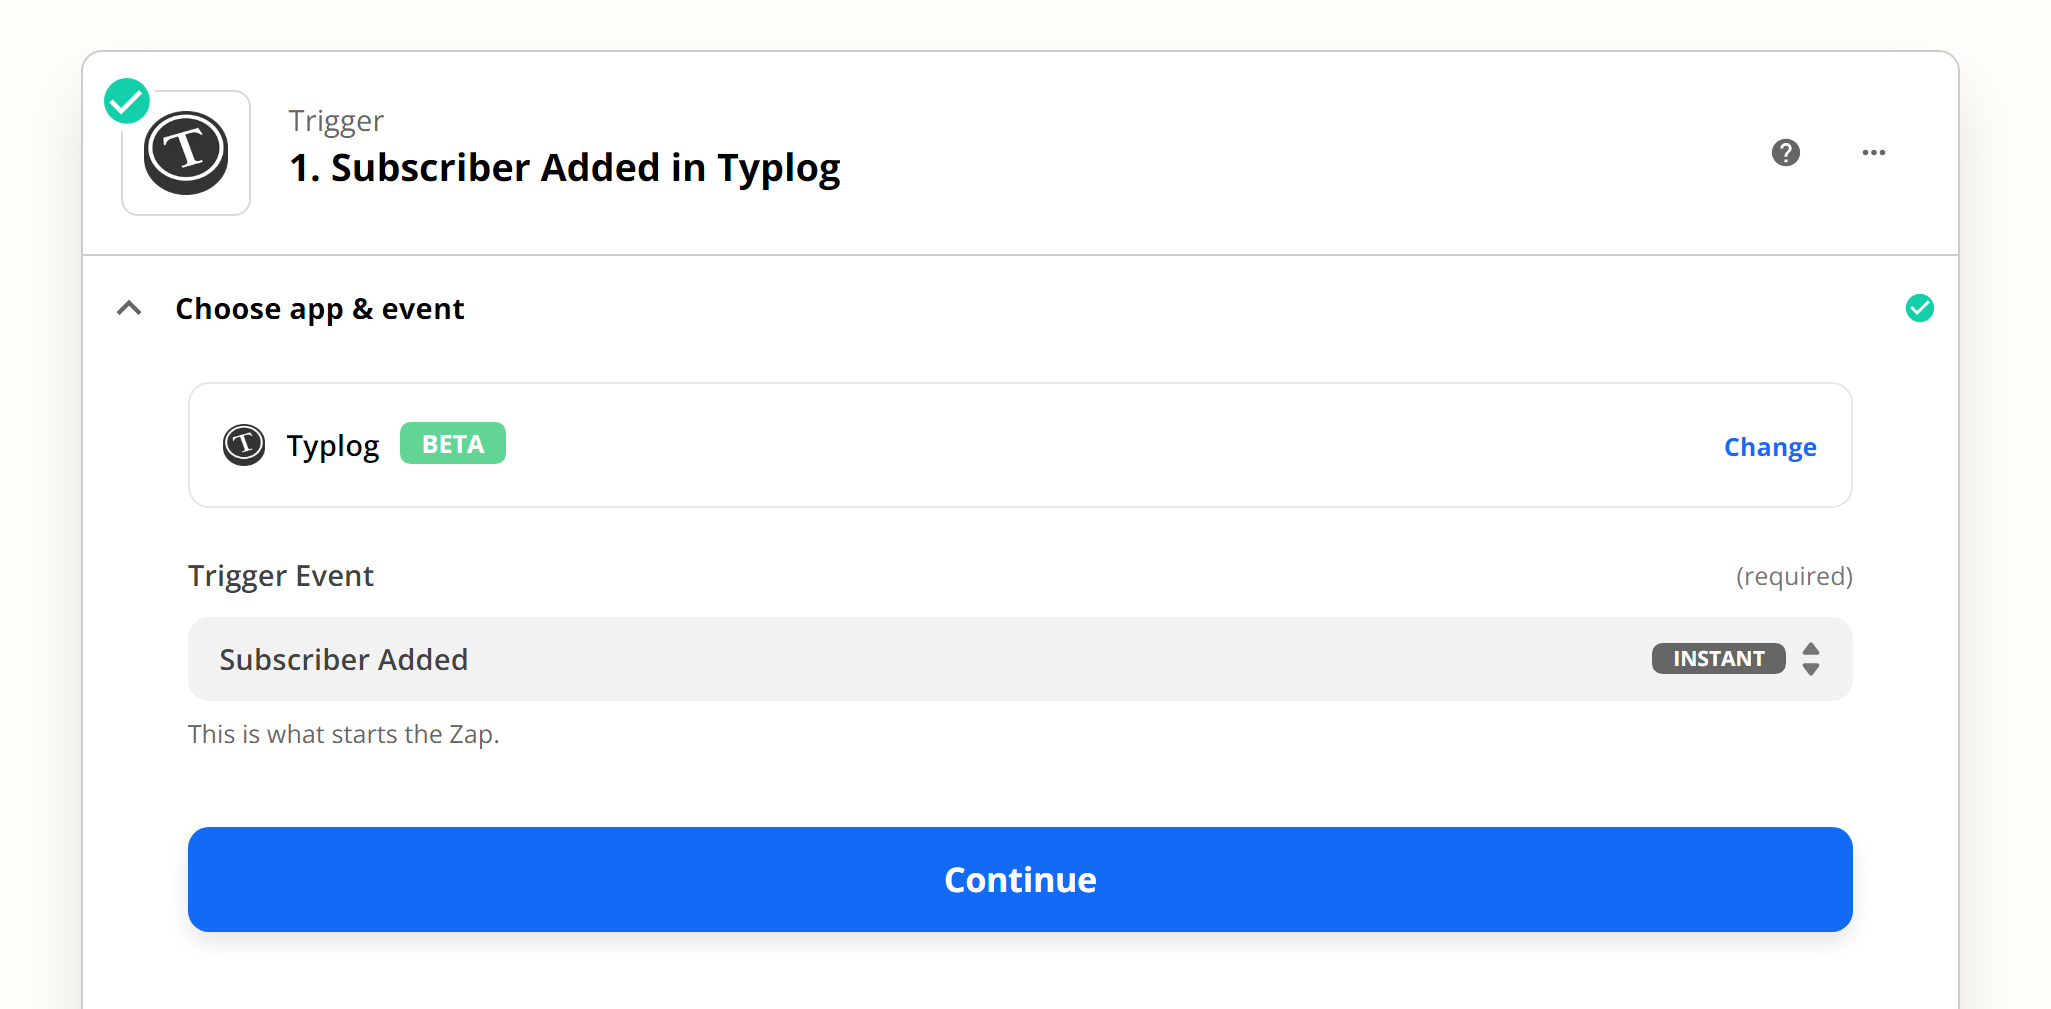Collapse the Choose app & event chevron

[129, 308]
